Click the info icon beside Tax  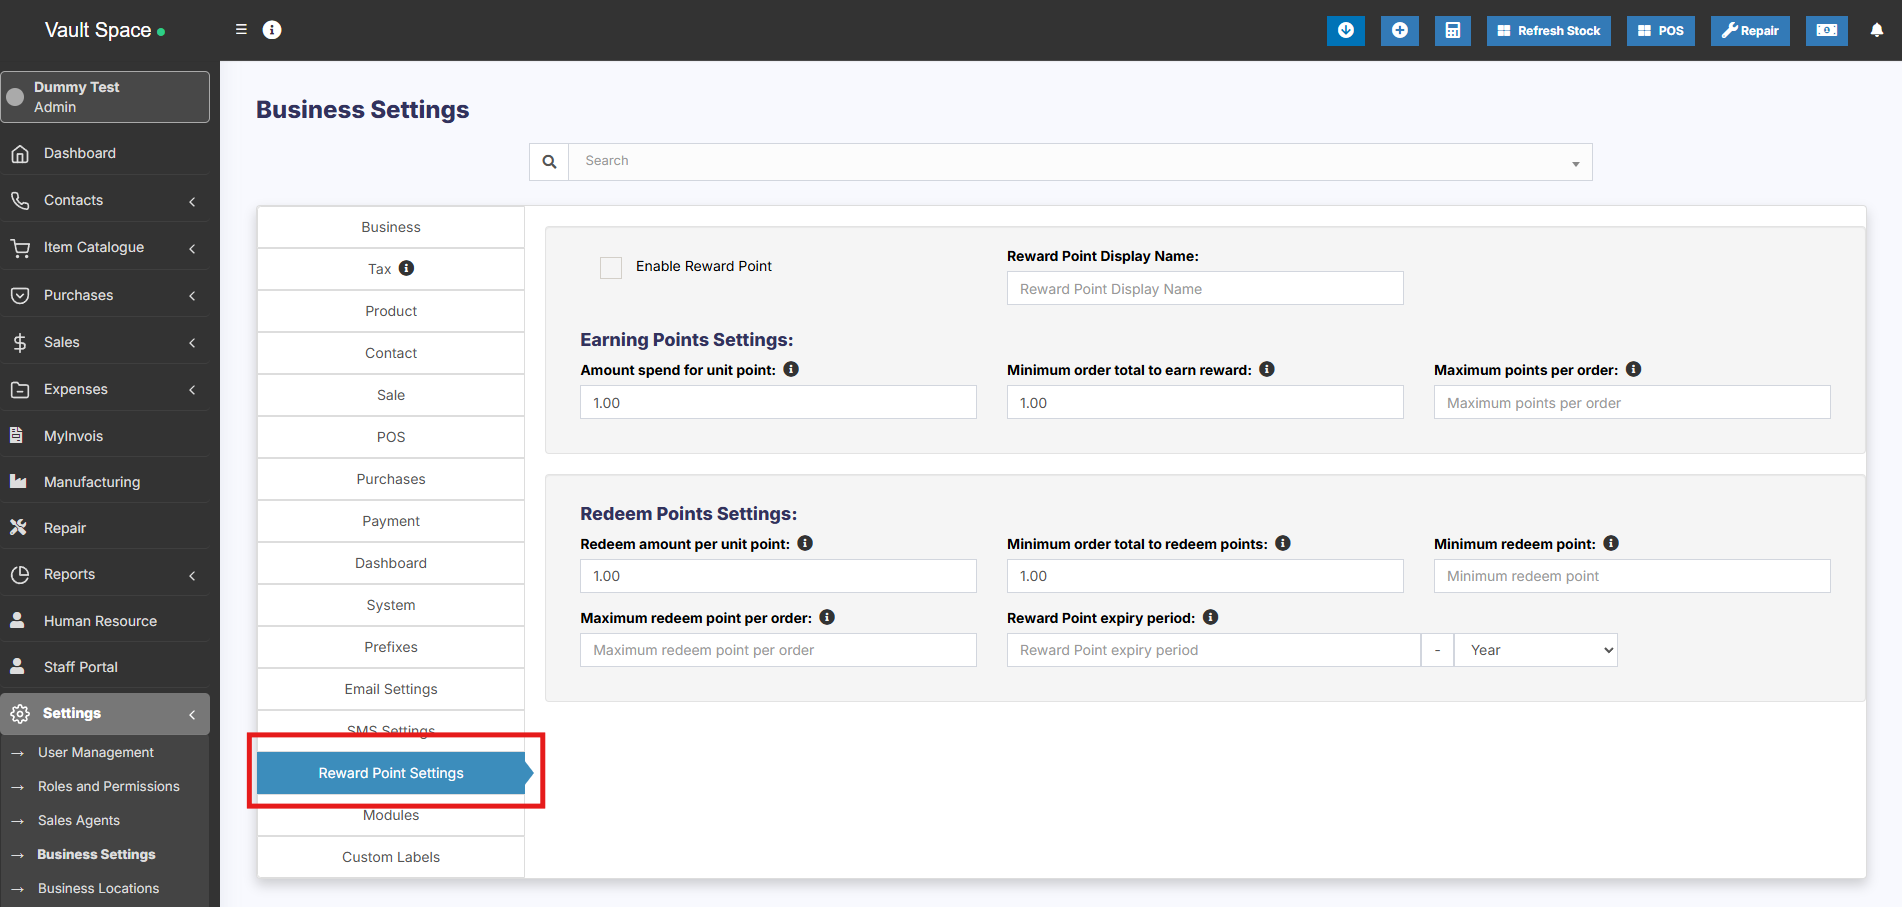click(x=406, y=268)
